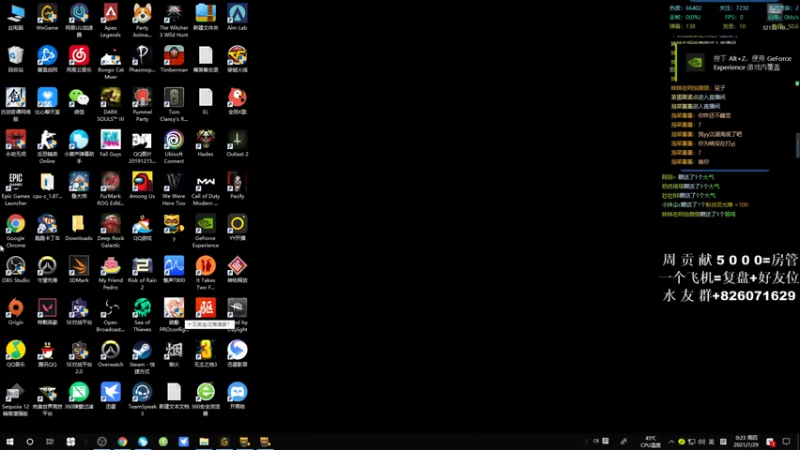Launch Tom Clancy's Rainbow Six shortcut
The height and width of the screenshot is (450, 800).
pyautogui.click(x=173, y=105)
